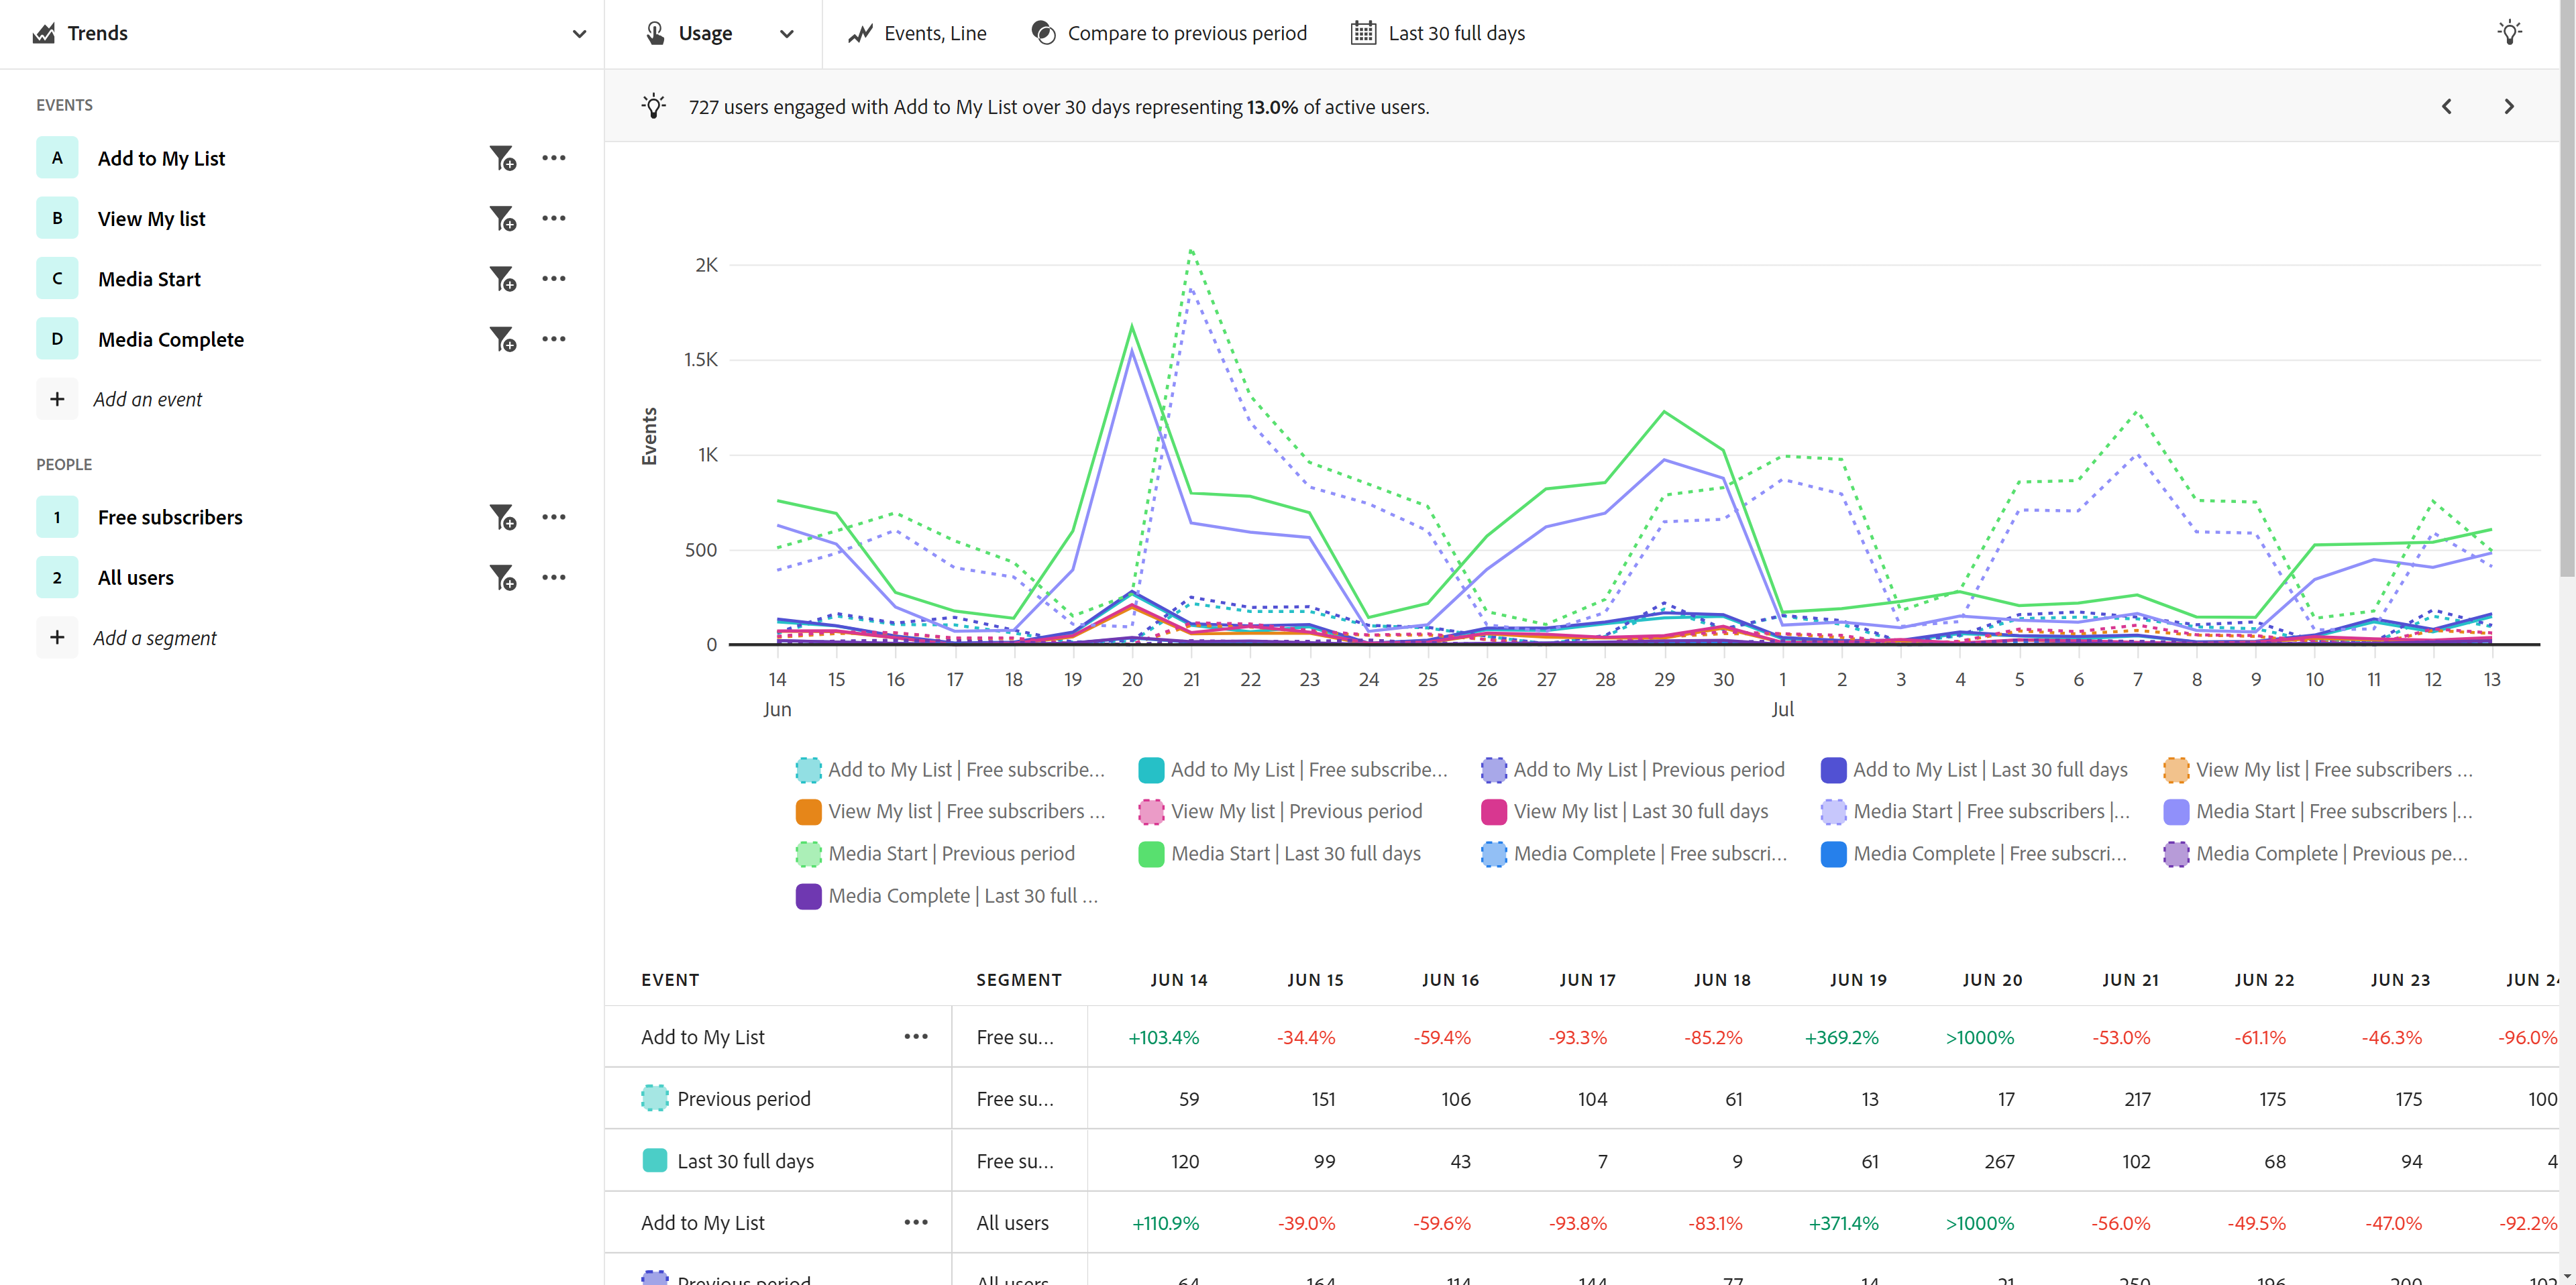Open more options for View My list
The width and height of the screenshot is (2576, 1285).
pyautogui.click(x=553, y=218)
